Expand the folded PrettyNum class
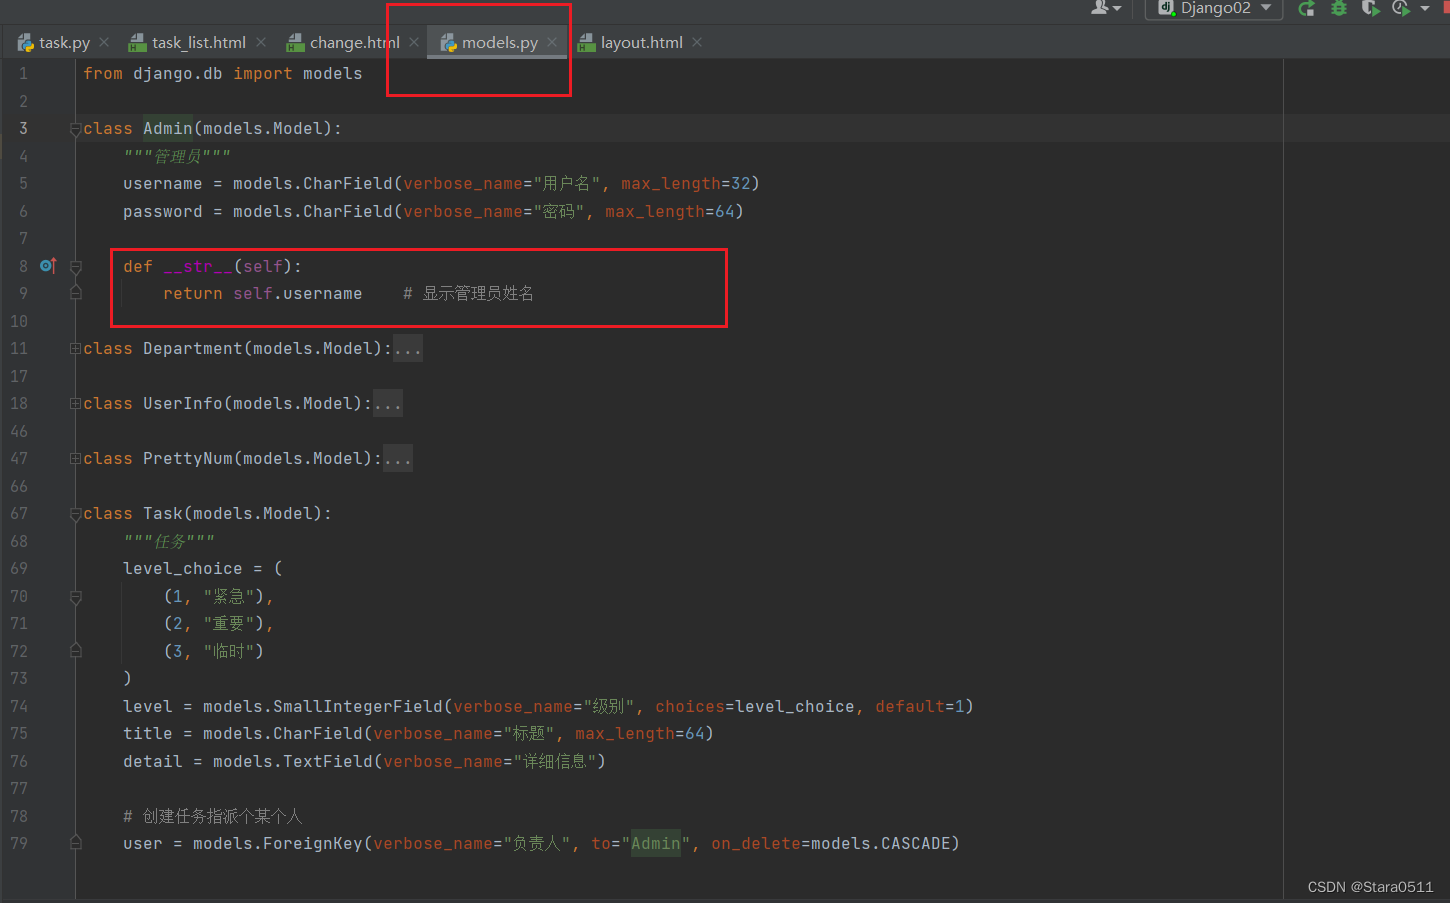Viewport: 1450px width, 903px height. 75,459
